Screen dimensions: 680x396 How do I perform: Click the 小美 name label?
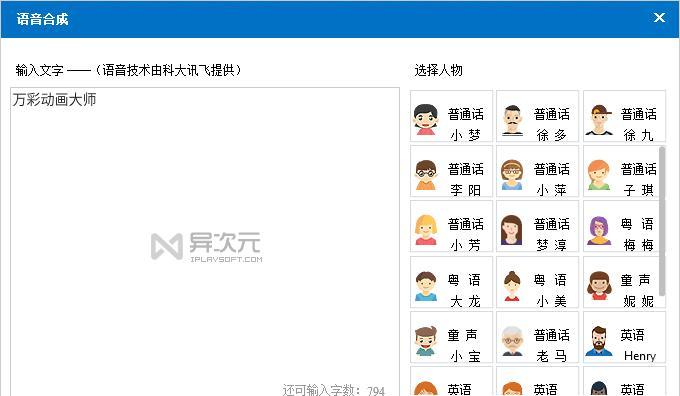(x=552, y=301)
